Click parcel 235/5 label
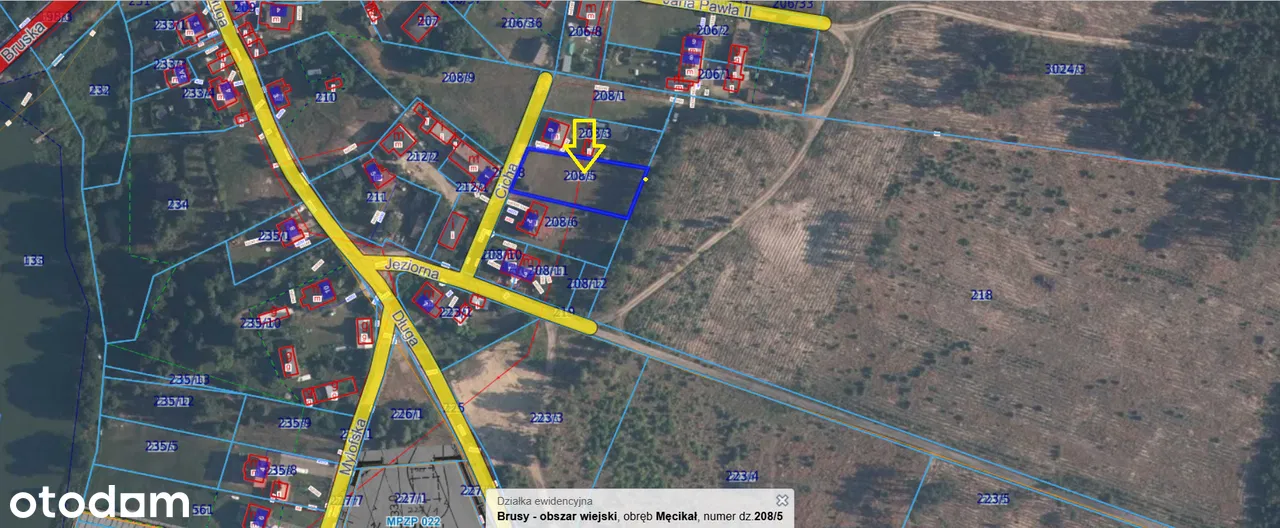Screen dimensions: 1280x528 pos(162,446)
